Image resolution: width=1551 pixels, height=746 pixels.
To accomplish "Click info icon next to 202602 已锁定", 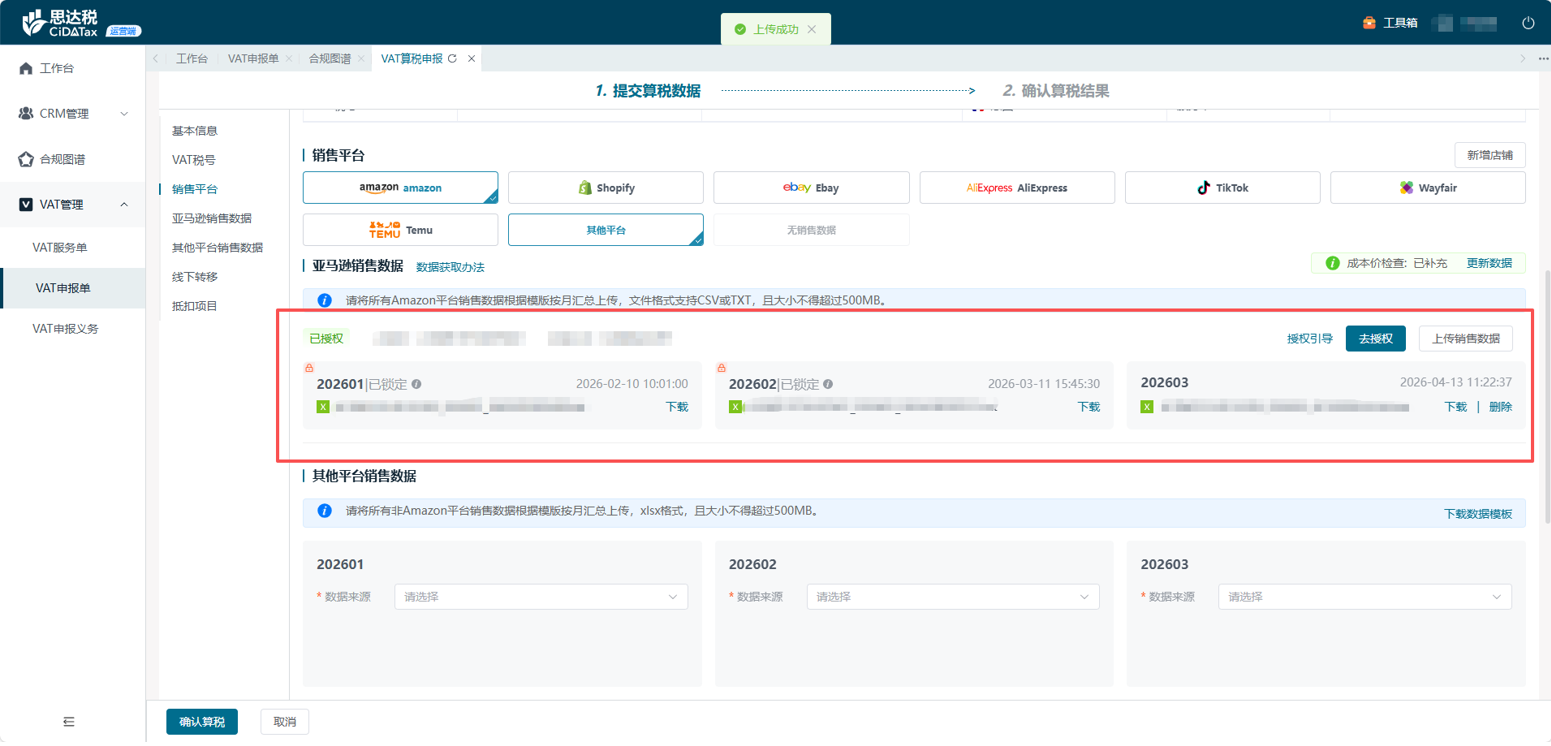I will tap(828, 384).
